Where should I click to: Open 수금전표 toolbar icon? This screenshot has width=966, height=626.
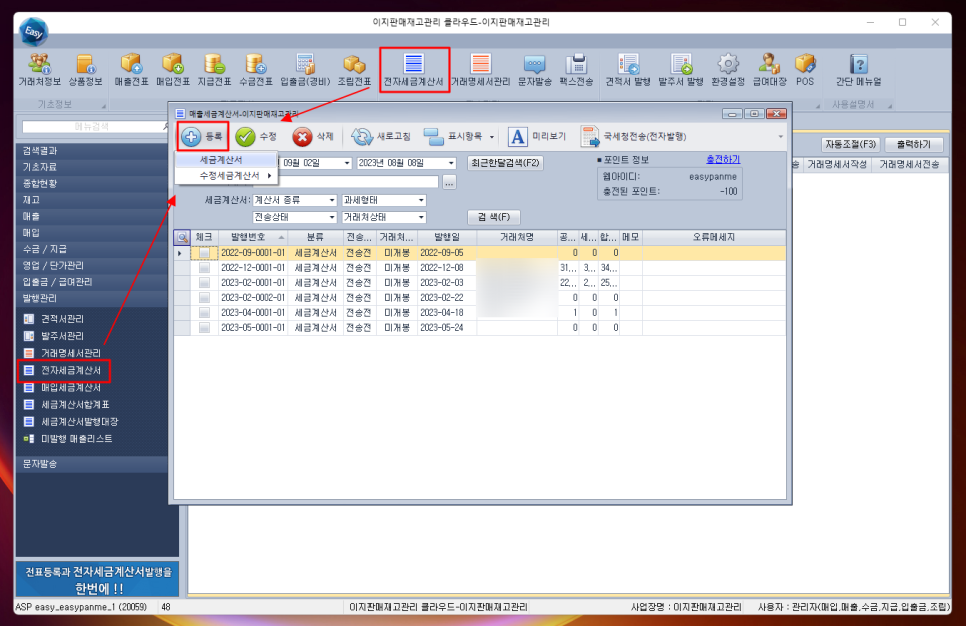coord(256,70)
